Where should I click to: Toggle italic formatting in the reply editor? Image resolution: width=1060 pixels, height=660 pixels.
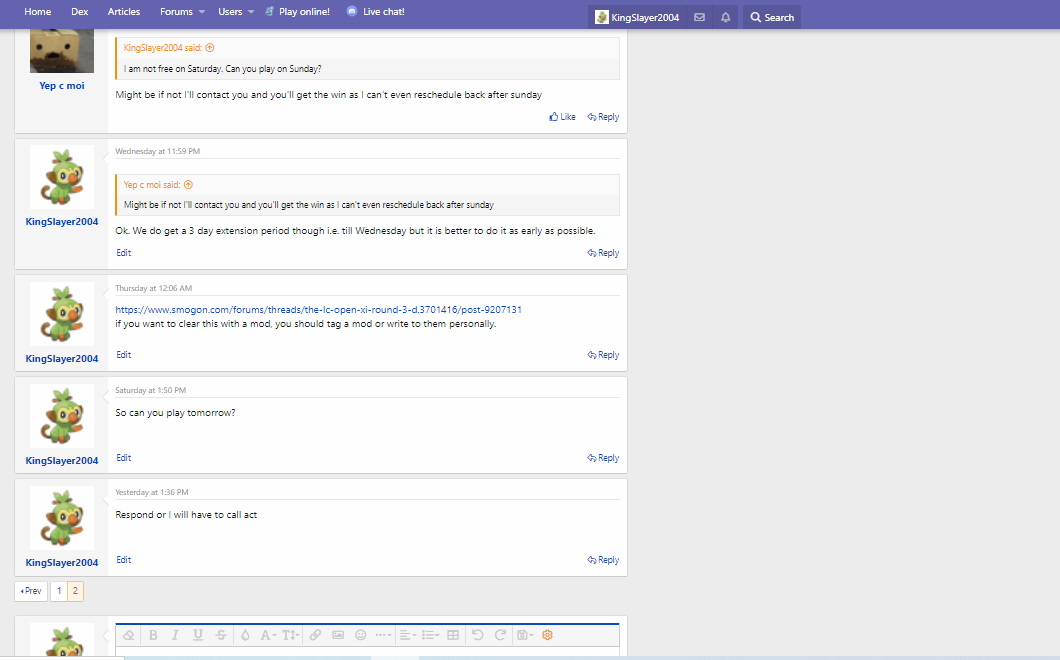click(x=175, y=635)
